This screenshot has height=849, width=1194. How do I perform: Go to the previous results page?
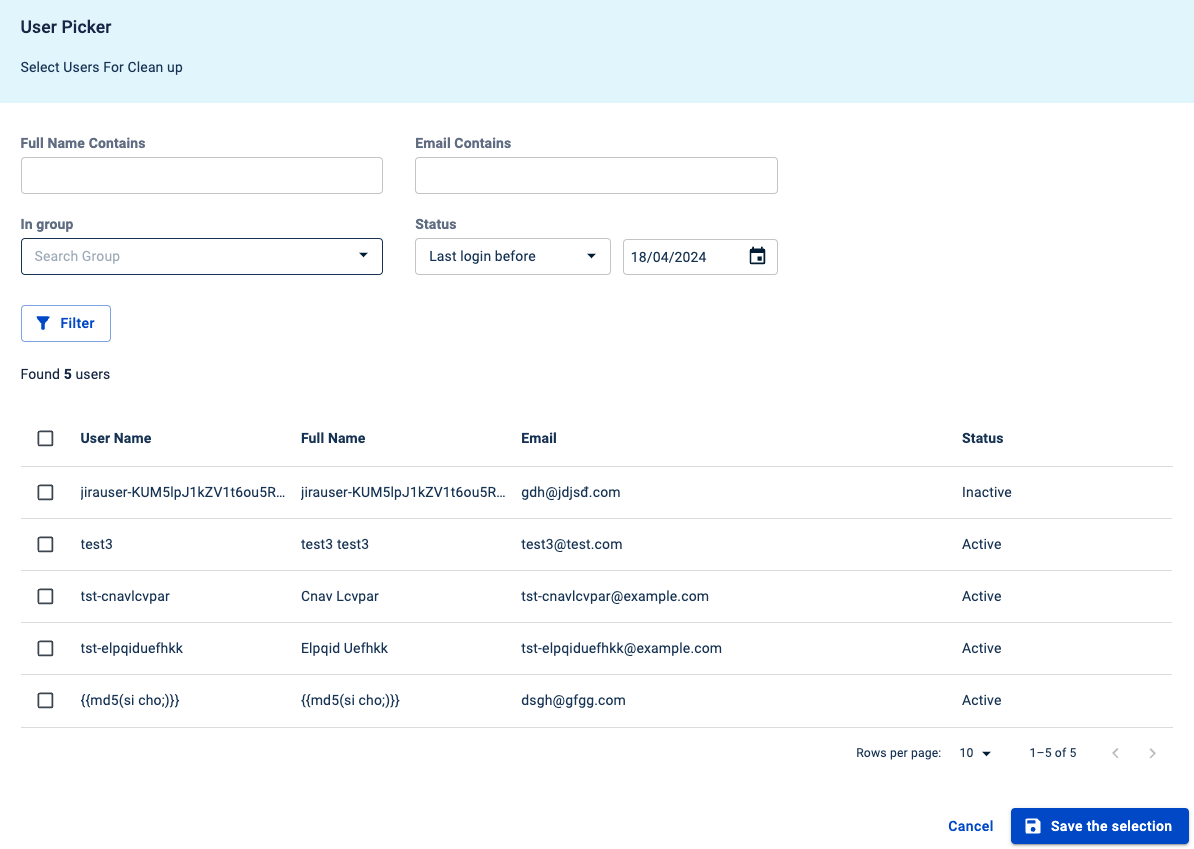[1115, 753]
